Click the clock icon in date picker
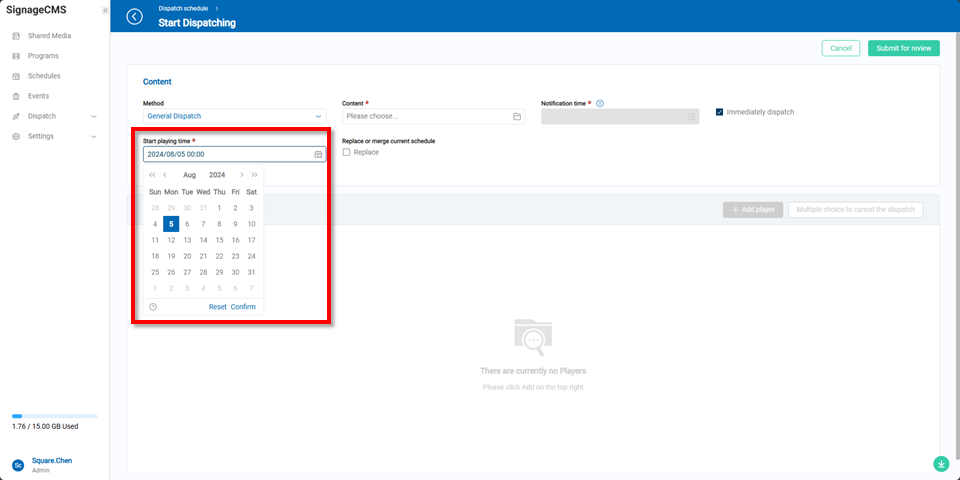 click(x=153, y=306)
